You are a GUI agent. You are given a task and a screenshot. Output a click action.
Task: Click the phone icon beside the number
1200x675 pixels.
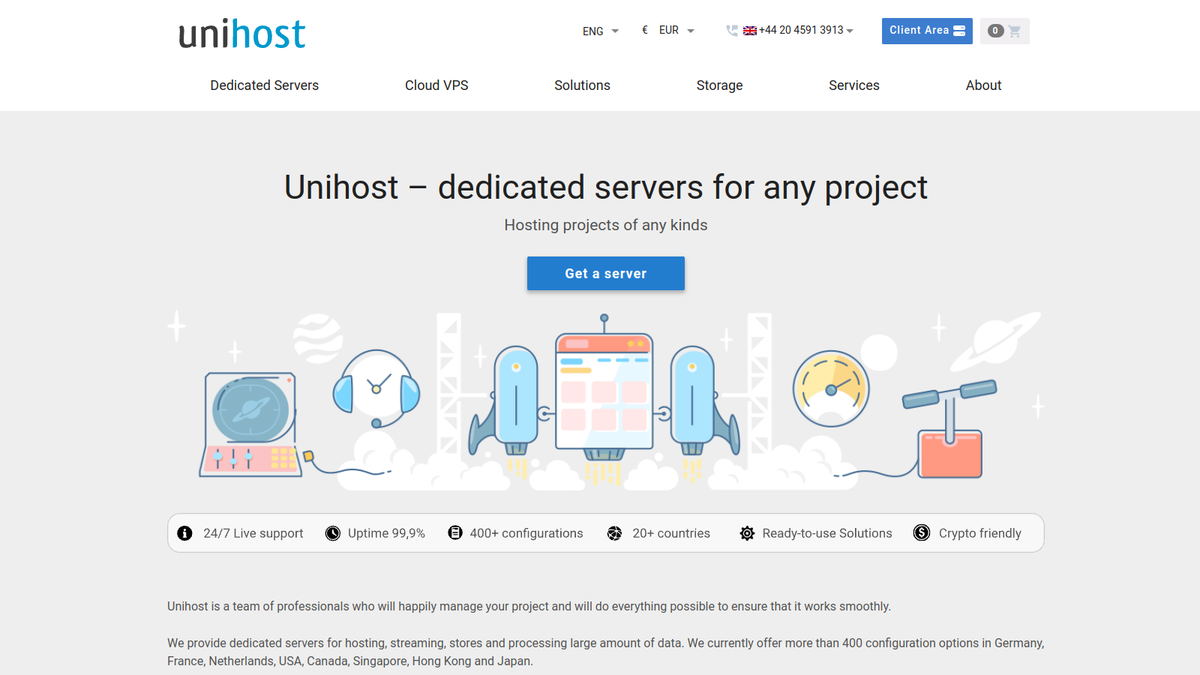[732, 31]
